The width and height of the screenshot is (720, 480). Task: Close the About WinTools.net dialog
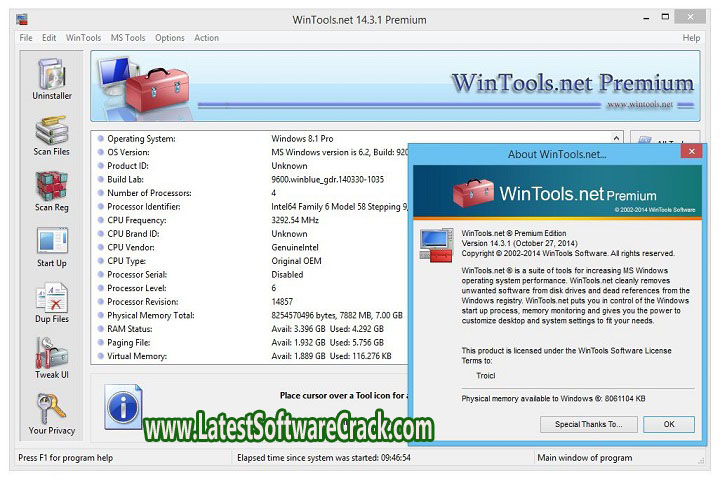coord(689,154)
